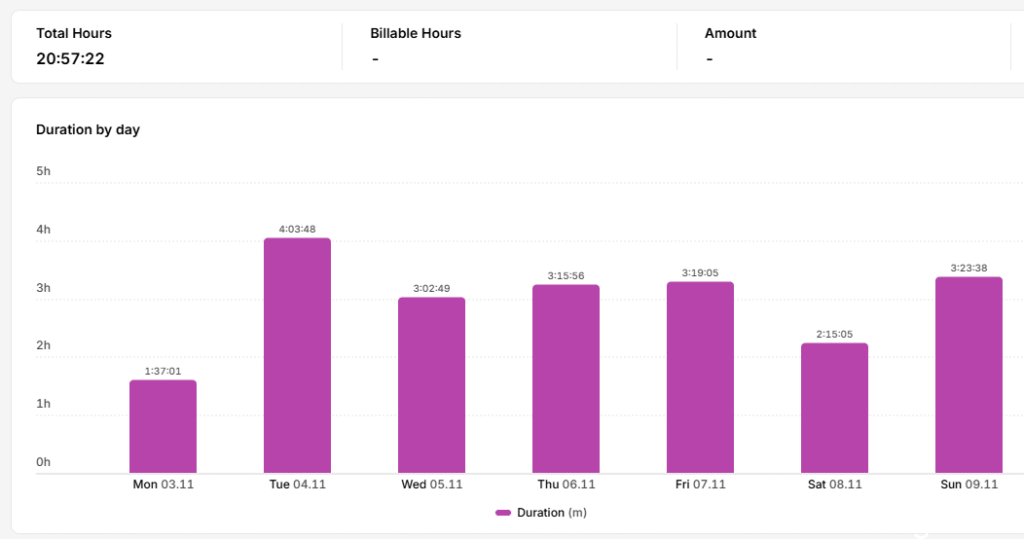
Task: Click the 1h y-axis label
Action: click(x=43, y=403)
